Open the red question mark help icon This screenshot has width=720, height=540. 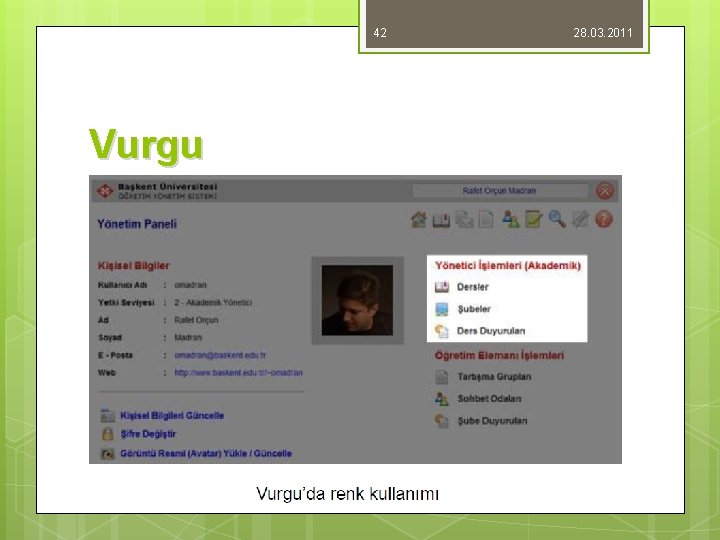pos(604,219)
